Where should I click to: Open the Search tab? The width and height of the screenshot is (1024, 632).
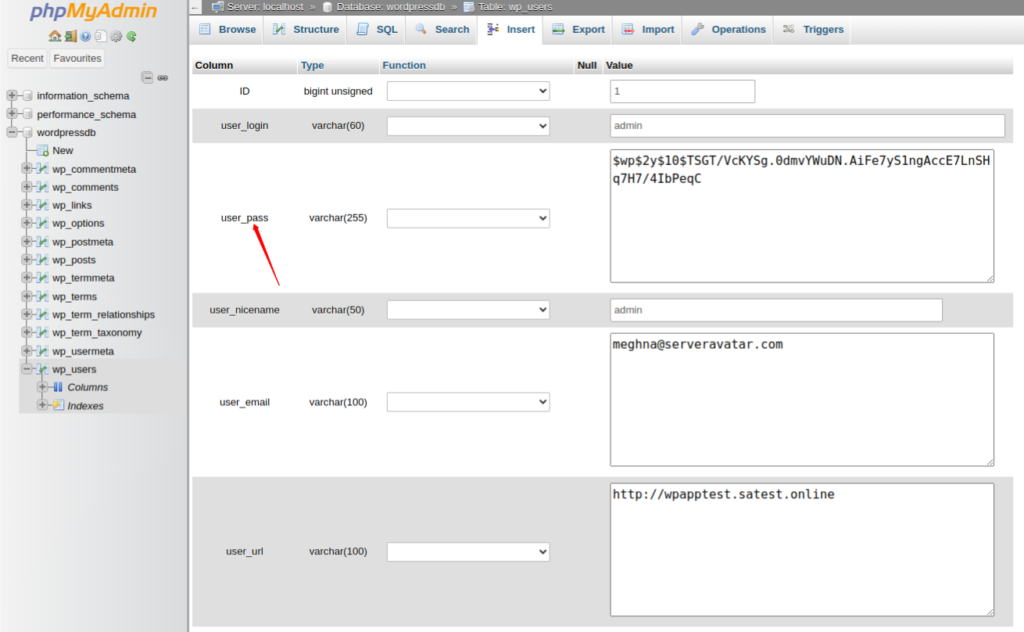(442, 29)
